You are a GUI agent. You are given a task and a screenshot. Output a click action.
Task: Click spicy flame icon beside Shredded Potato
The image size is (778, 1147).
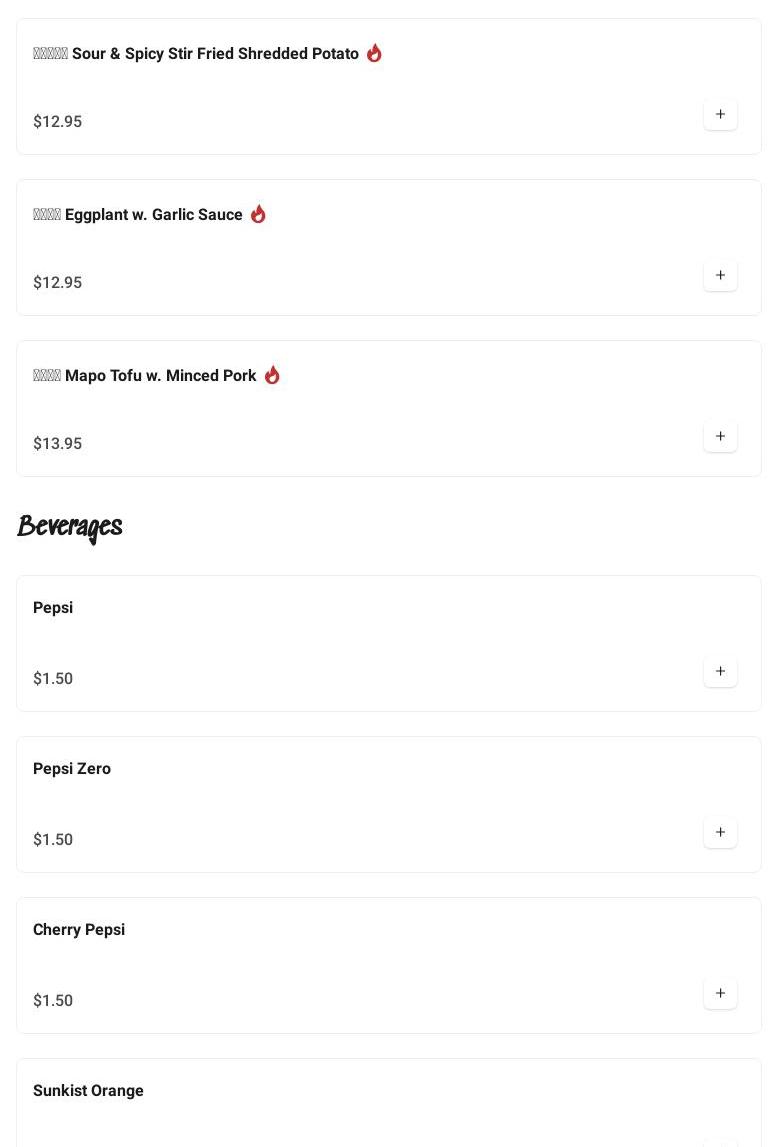click(374, 53)
